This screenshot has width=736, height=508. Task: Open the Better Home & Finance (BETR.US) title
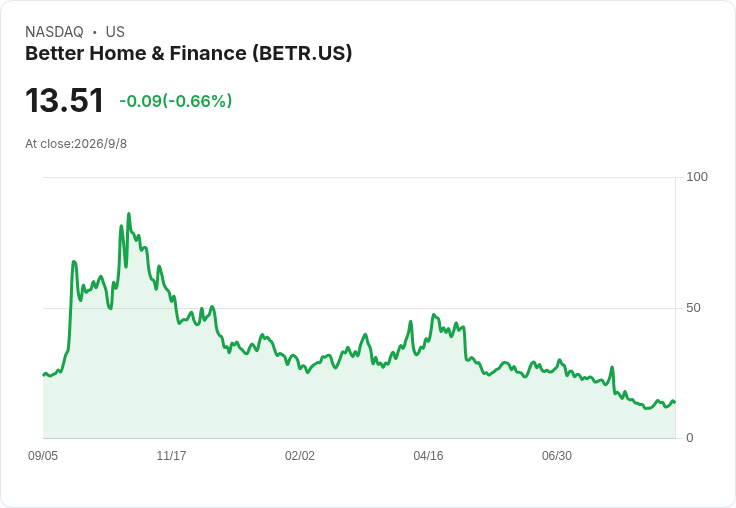[188, 54]
